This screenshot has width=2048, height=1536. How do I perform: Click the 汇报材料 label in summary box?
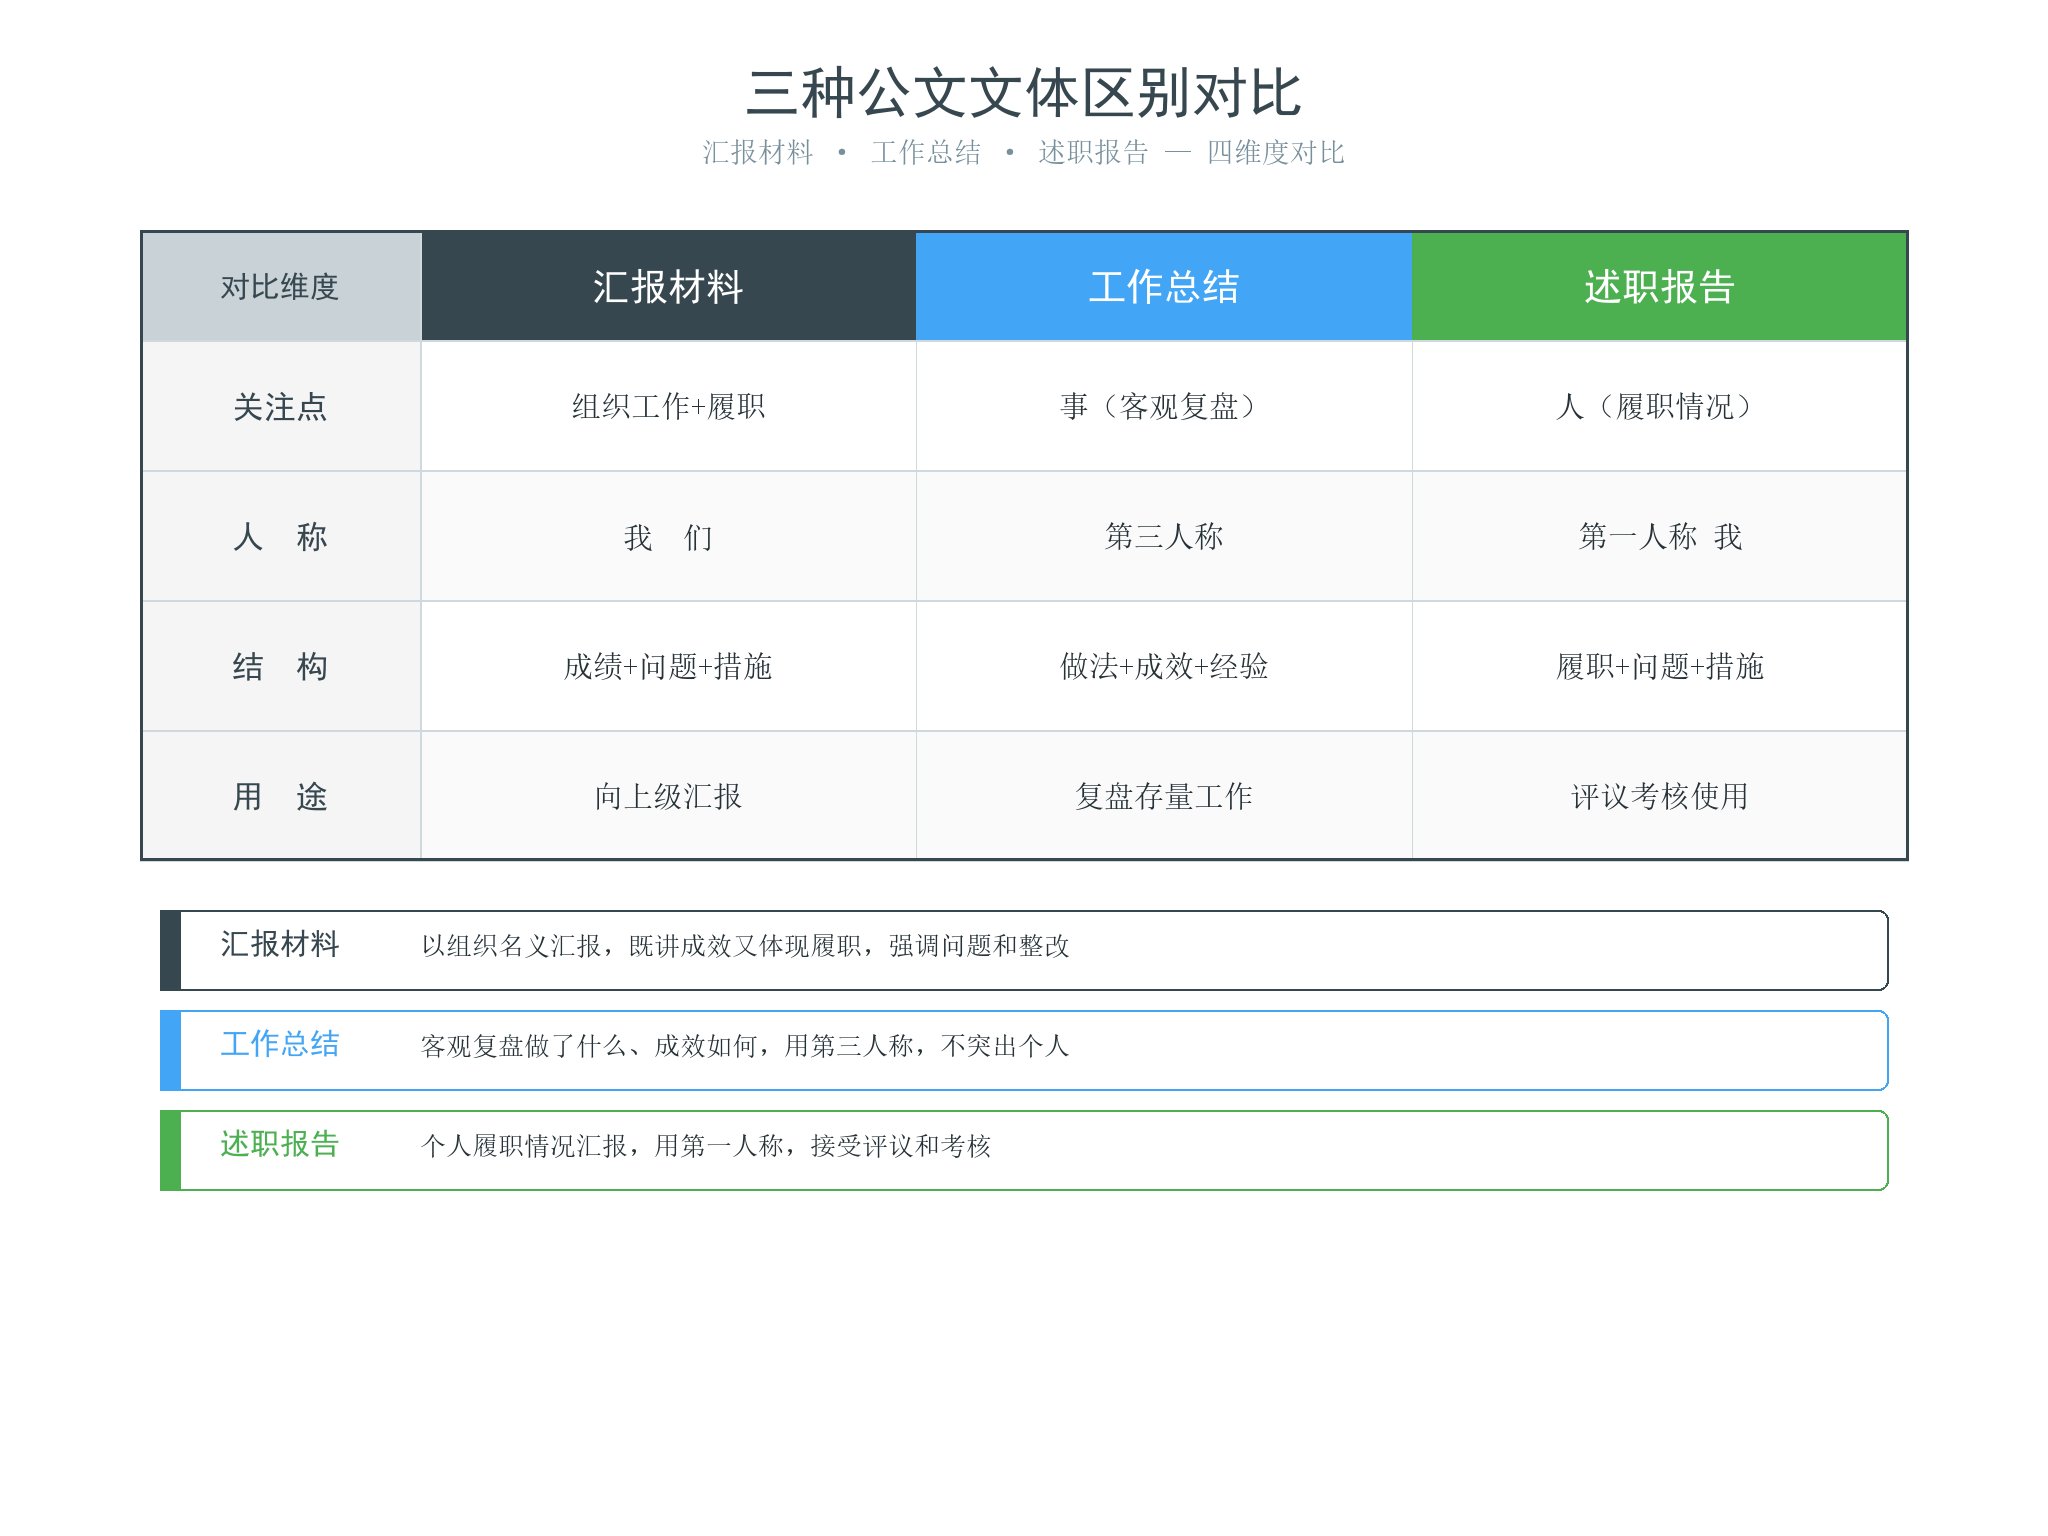coord(280,944)
